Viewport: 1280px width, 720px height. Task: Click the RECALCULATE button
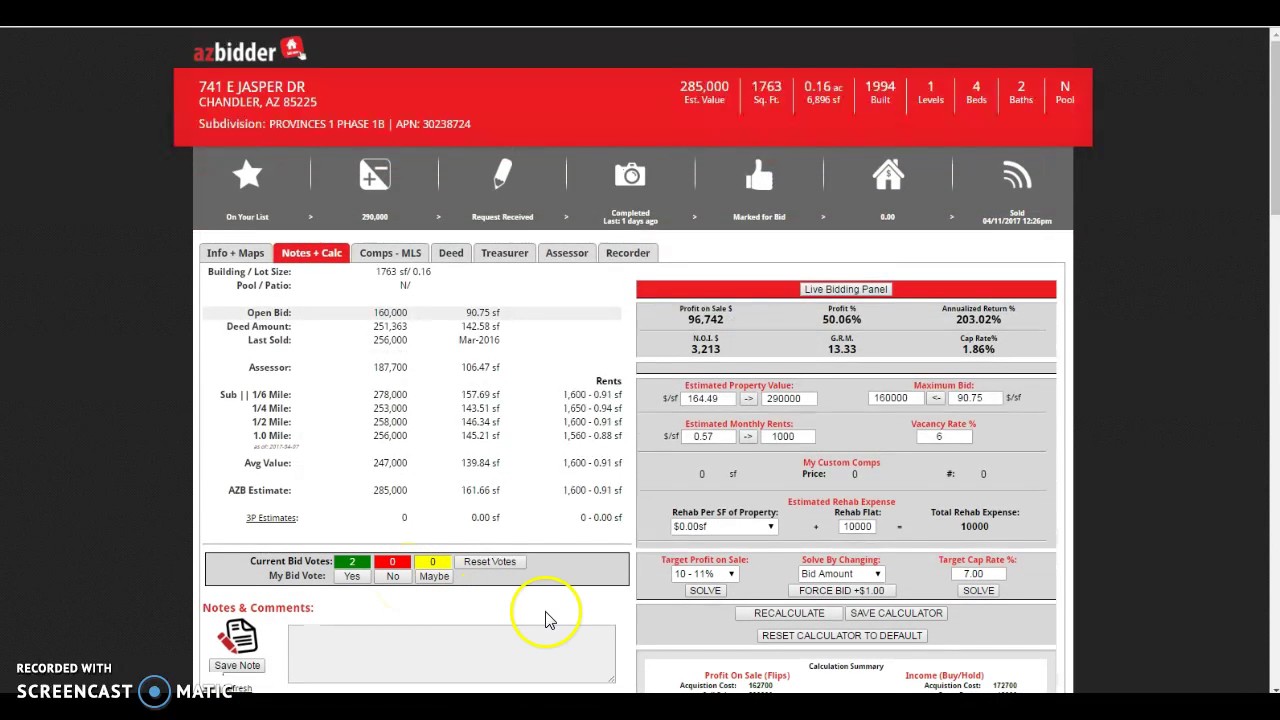tap(789, 613)
